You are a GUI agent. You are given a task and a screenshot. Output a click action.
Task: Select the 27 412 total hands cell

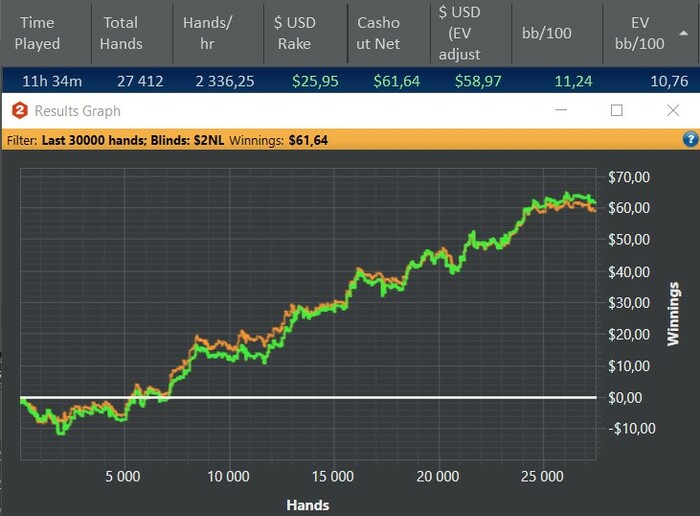(x=140, y=81)
